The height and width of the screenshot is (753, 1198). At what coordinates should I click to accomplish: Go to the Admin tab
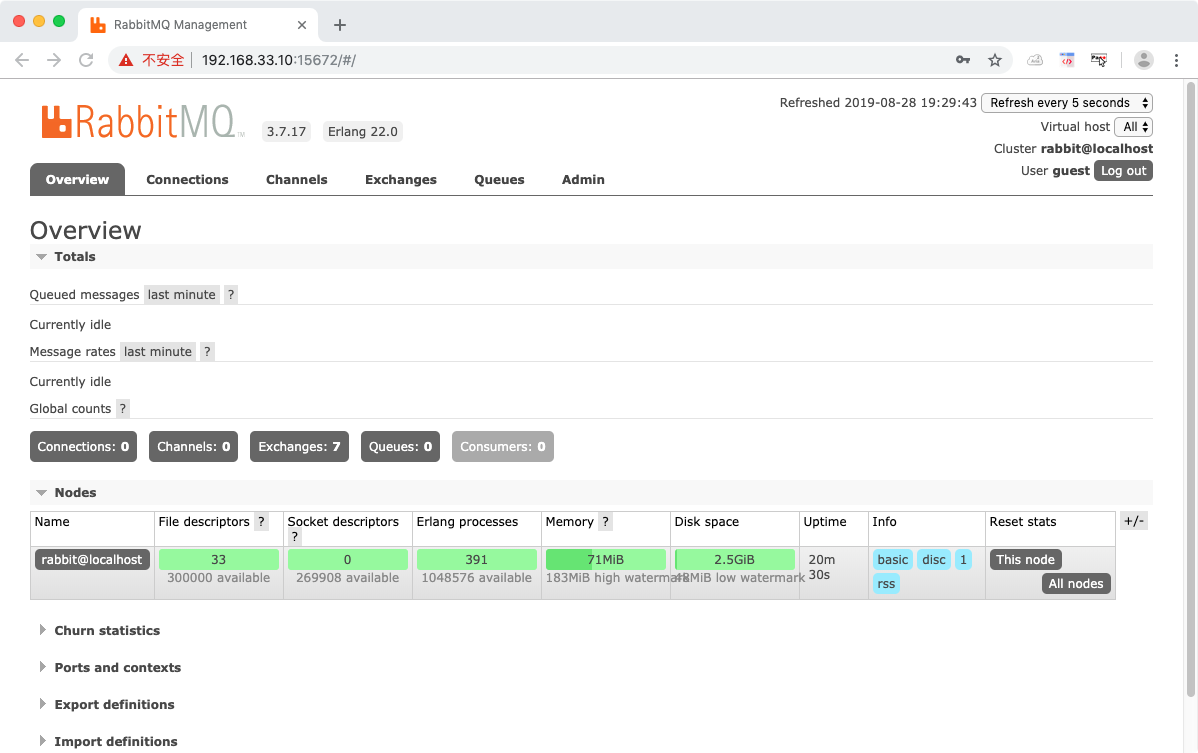pyautogui.click(x=583, y=179)
